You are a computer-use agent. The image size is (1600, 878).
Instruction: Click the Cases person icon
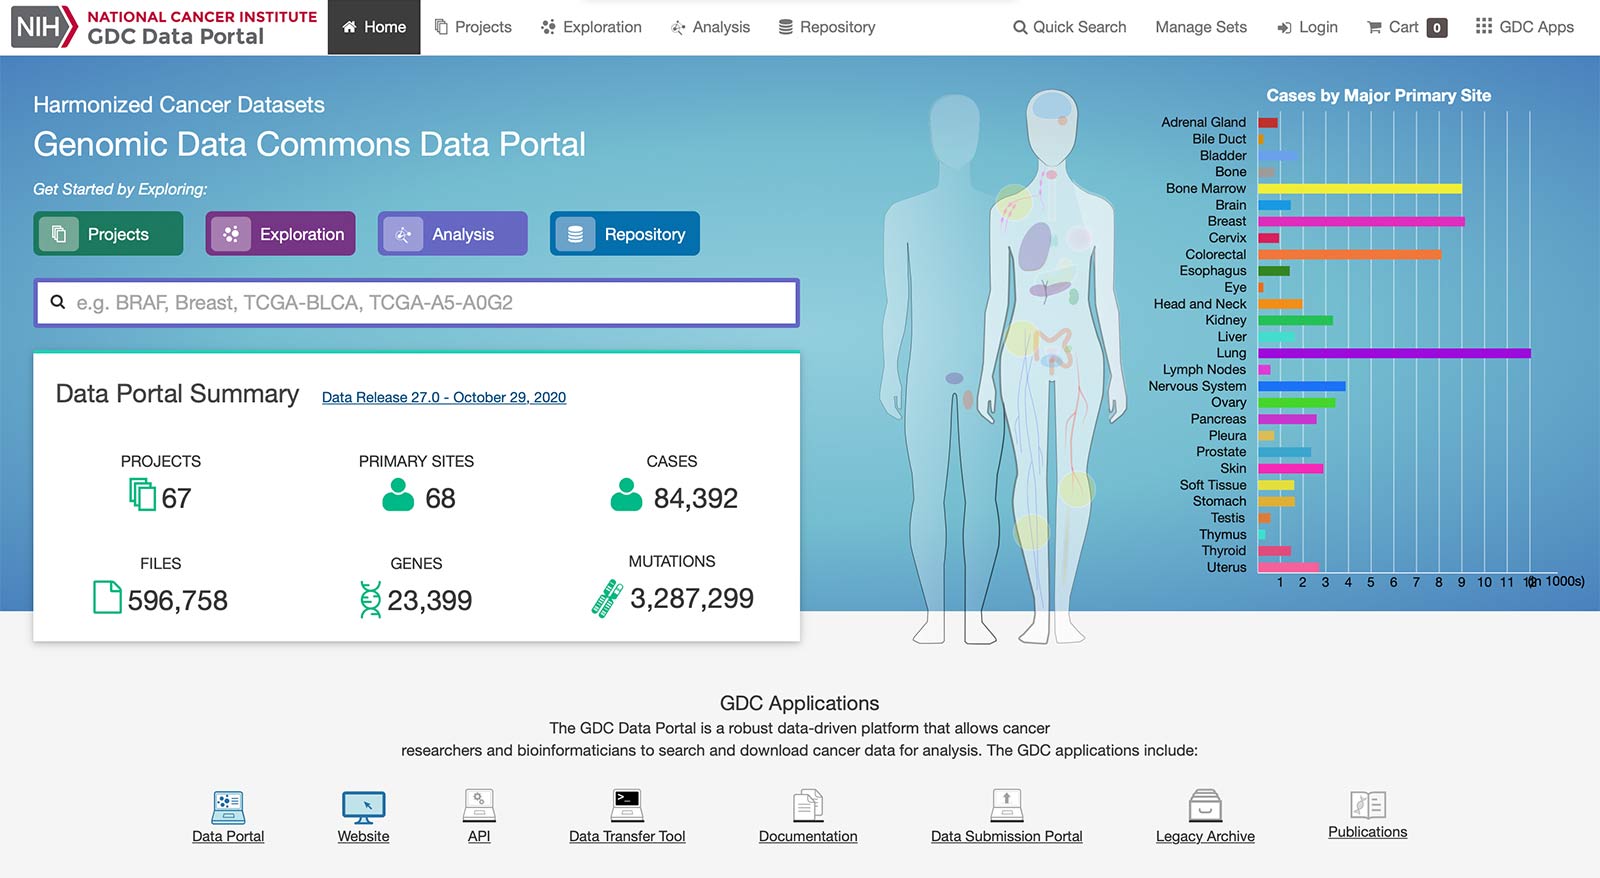[x=626, y=495]
